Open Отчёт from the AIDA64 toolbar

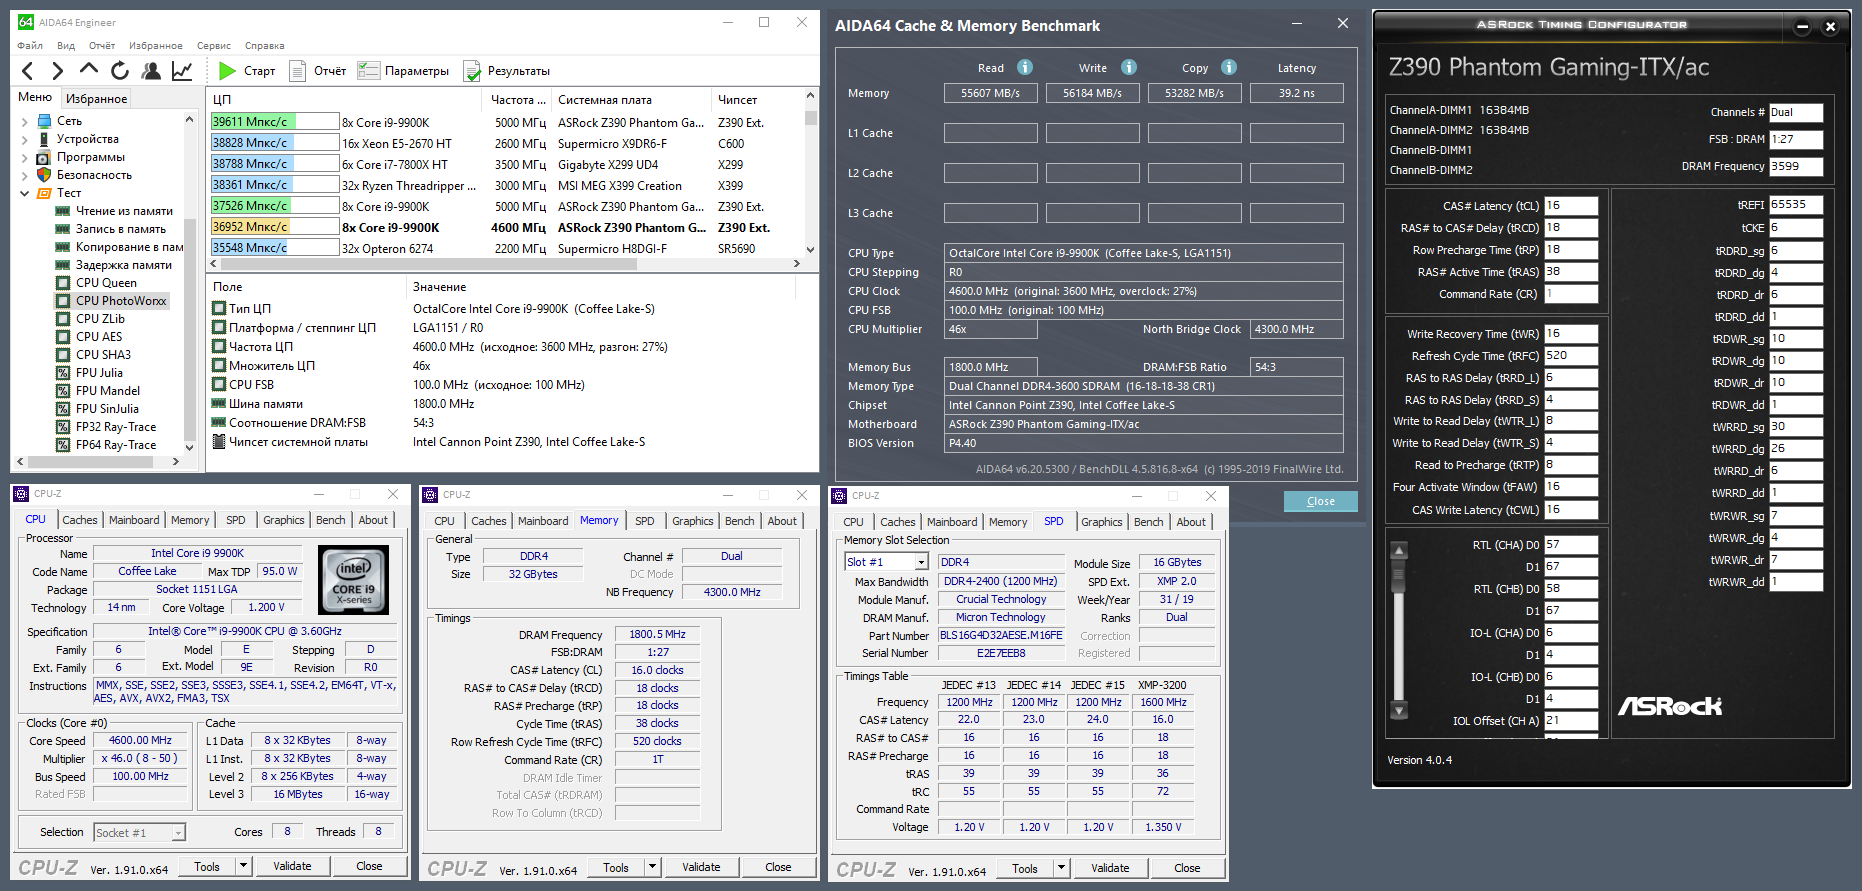317,71
